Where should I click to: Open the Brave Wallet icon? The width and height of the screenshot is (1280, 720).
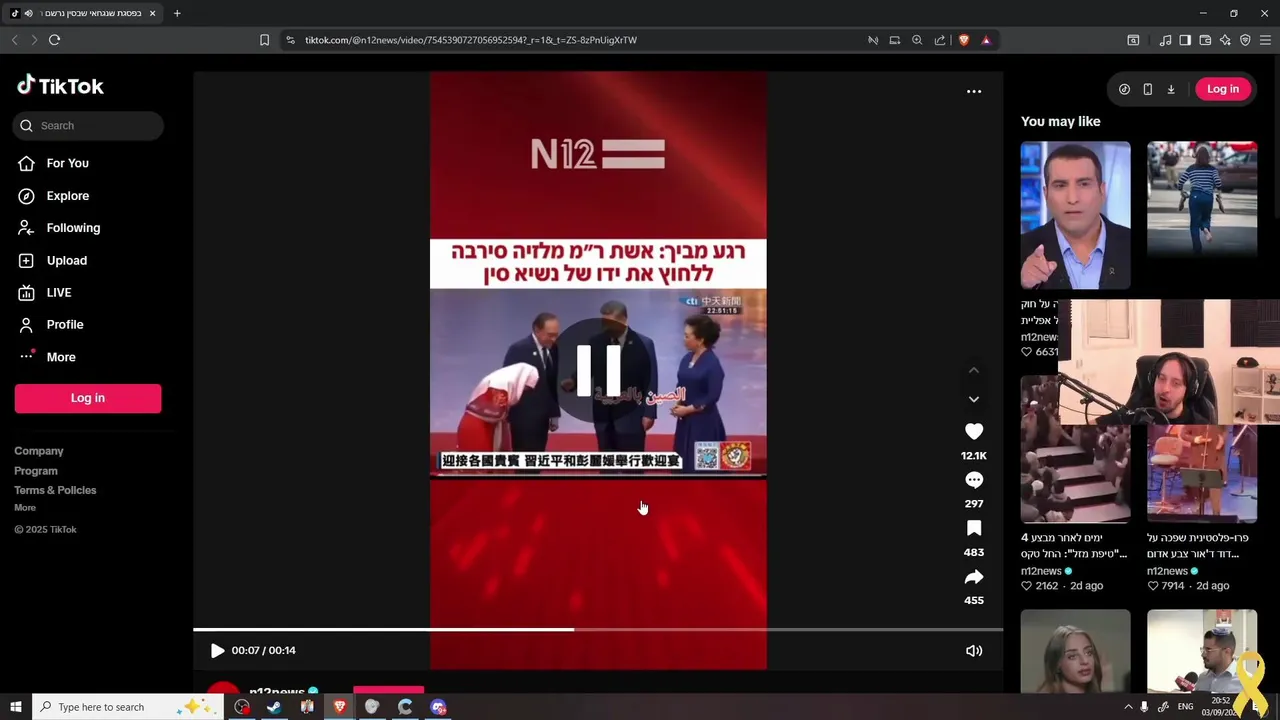pos(1205,40)
